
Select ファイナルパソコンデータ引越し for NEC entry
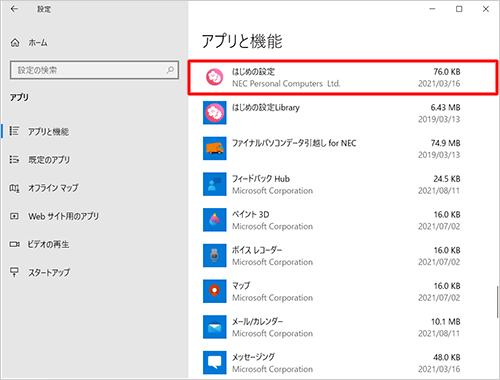click(x=294, y=143)
